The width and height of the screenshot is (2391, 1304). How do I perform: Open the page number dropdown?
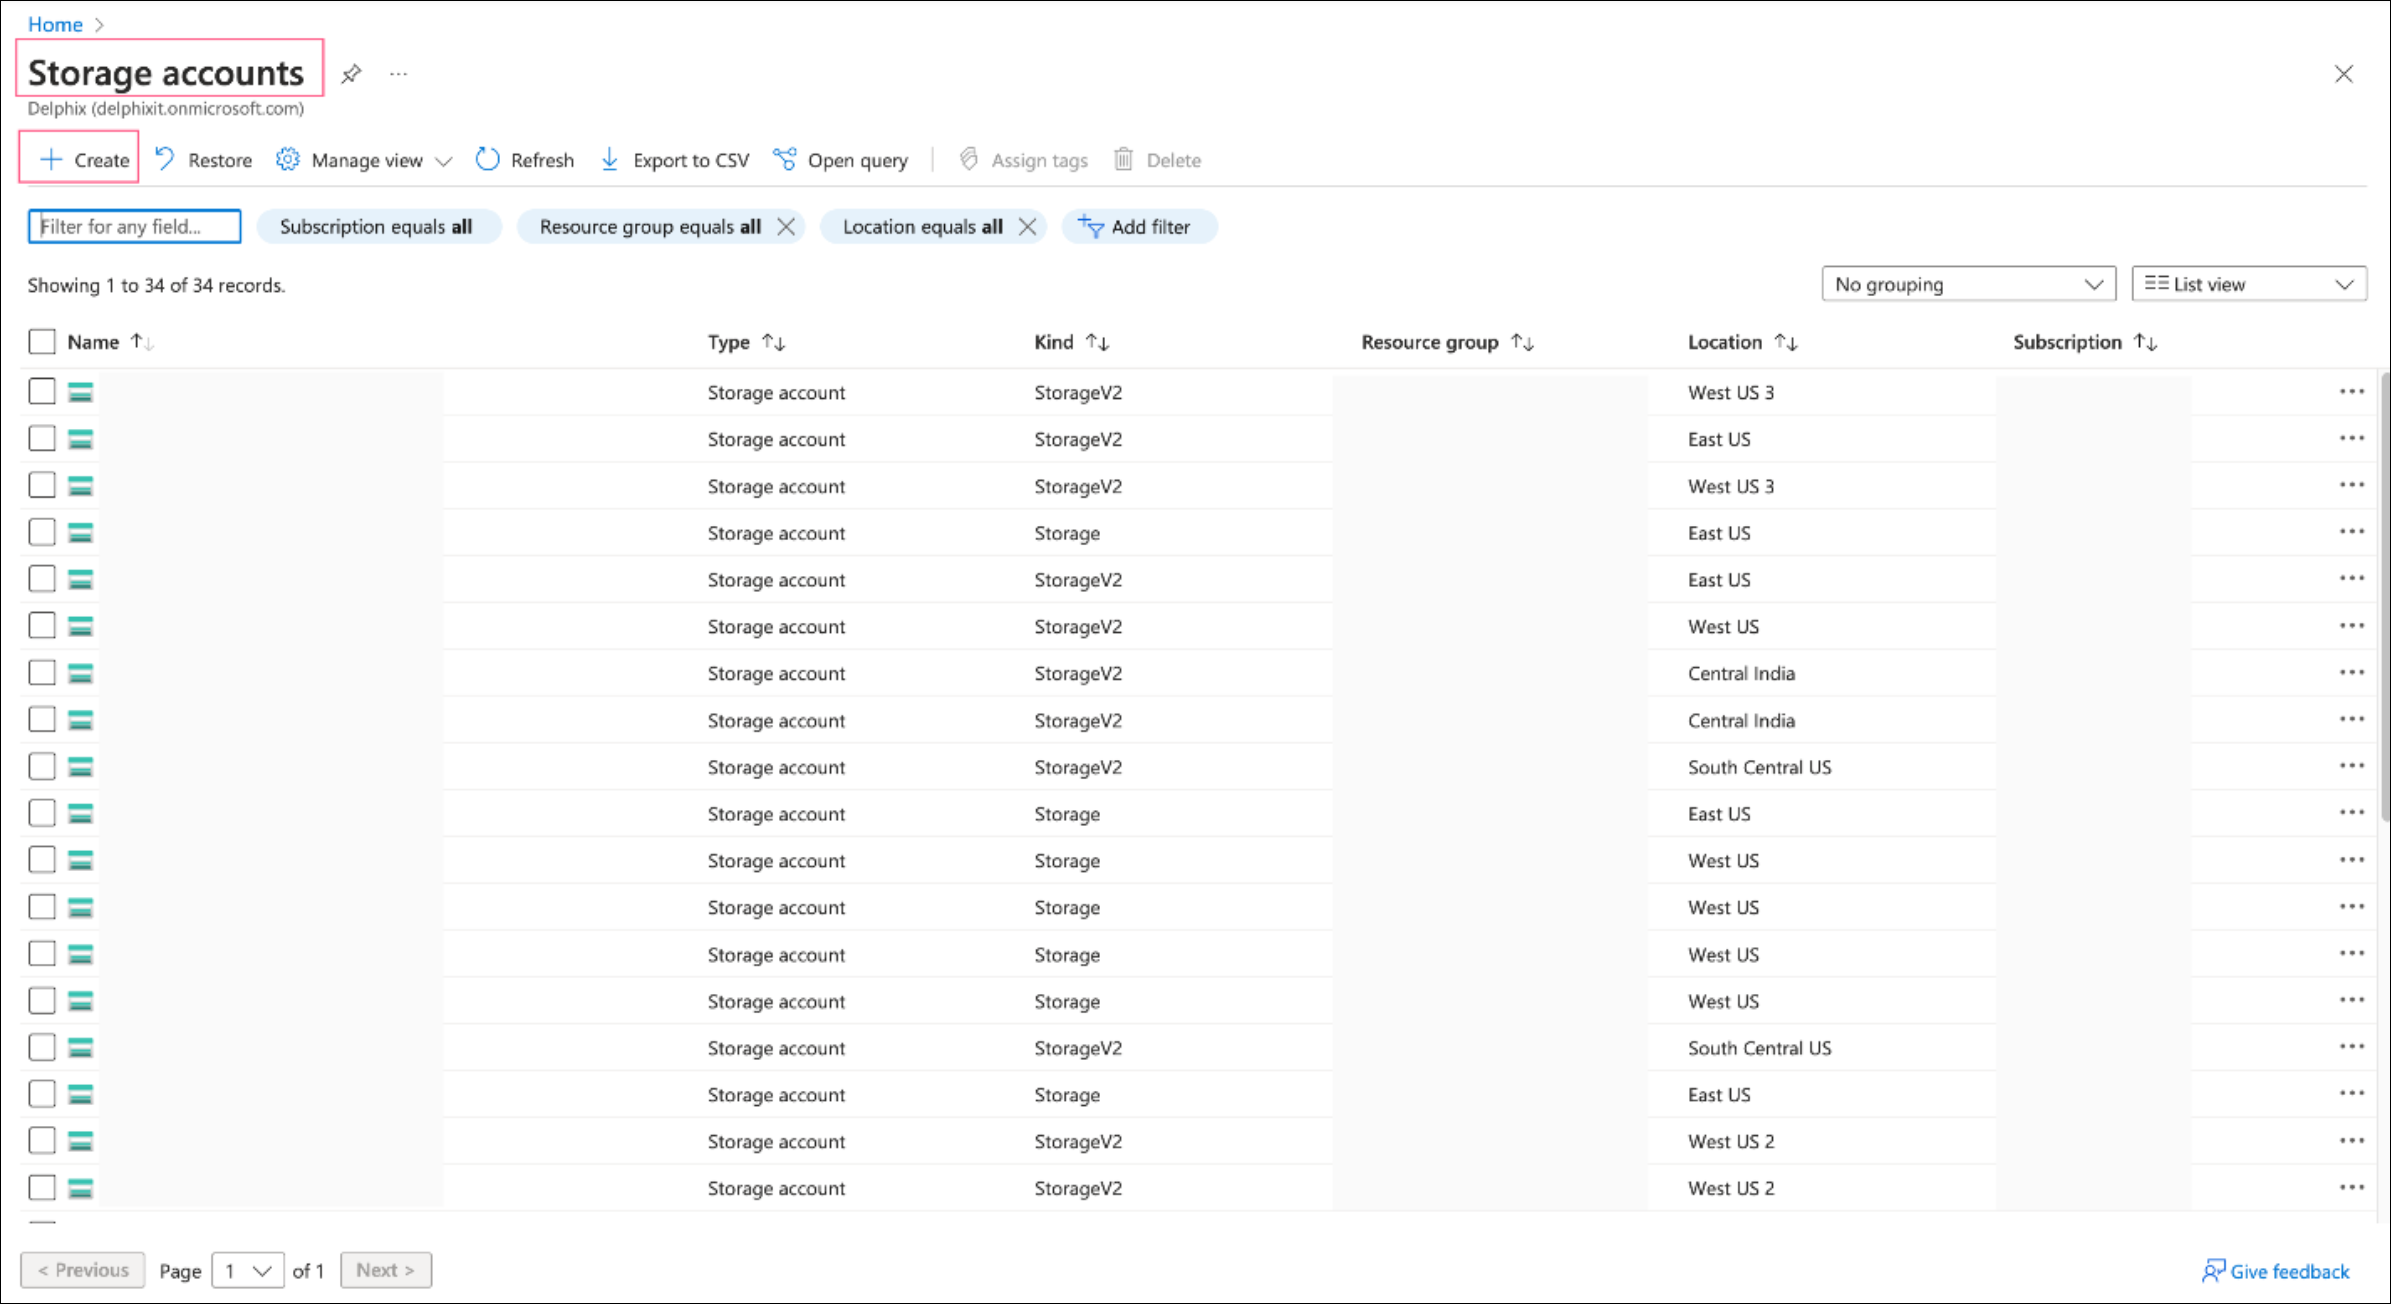click(x=247, y=1271)
